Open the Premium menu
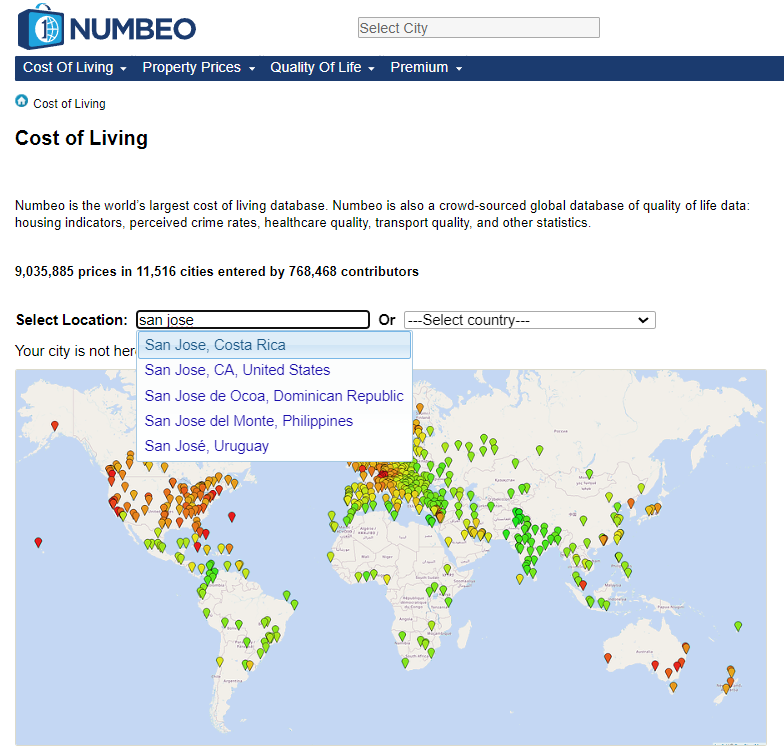Screen dimensions: 784x750 coord(426,68)
